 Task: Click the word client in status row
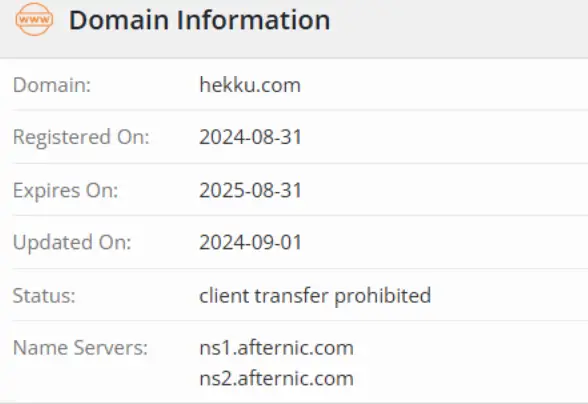point(224,296)
